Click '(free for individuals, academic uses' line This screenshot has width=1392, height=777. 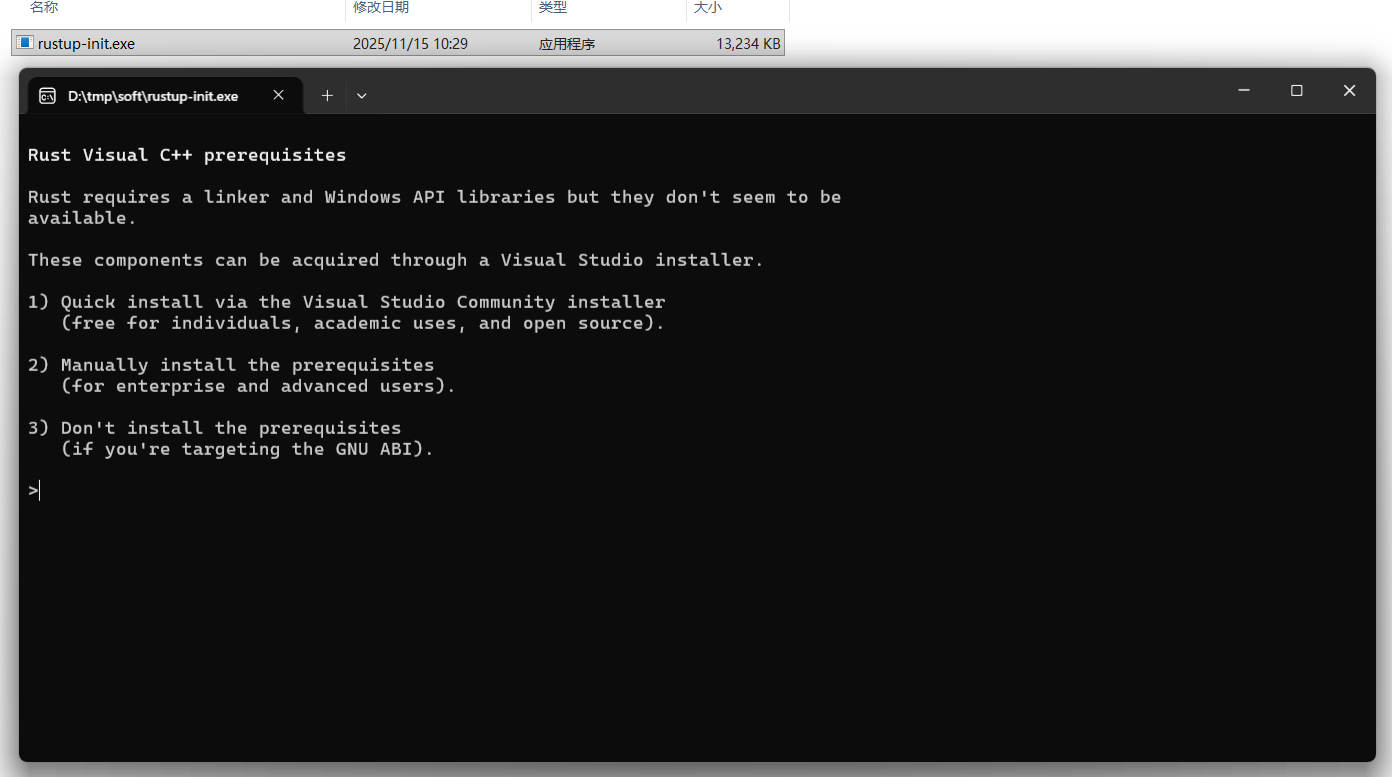pos(362,323)
